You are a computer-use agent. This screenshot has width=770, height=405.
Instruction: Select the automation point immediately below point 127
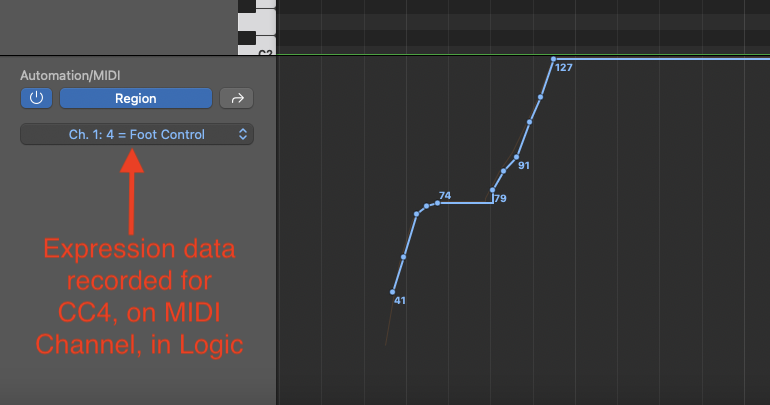(541, 97)
